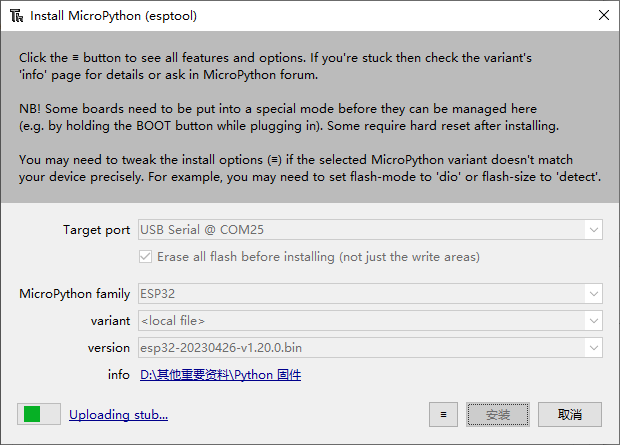Click the esp32-20230426-v1.20.0.bin version field
The width and height of the screenshot is (620, 445).
370,348
